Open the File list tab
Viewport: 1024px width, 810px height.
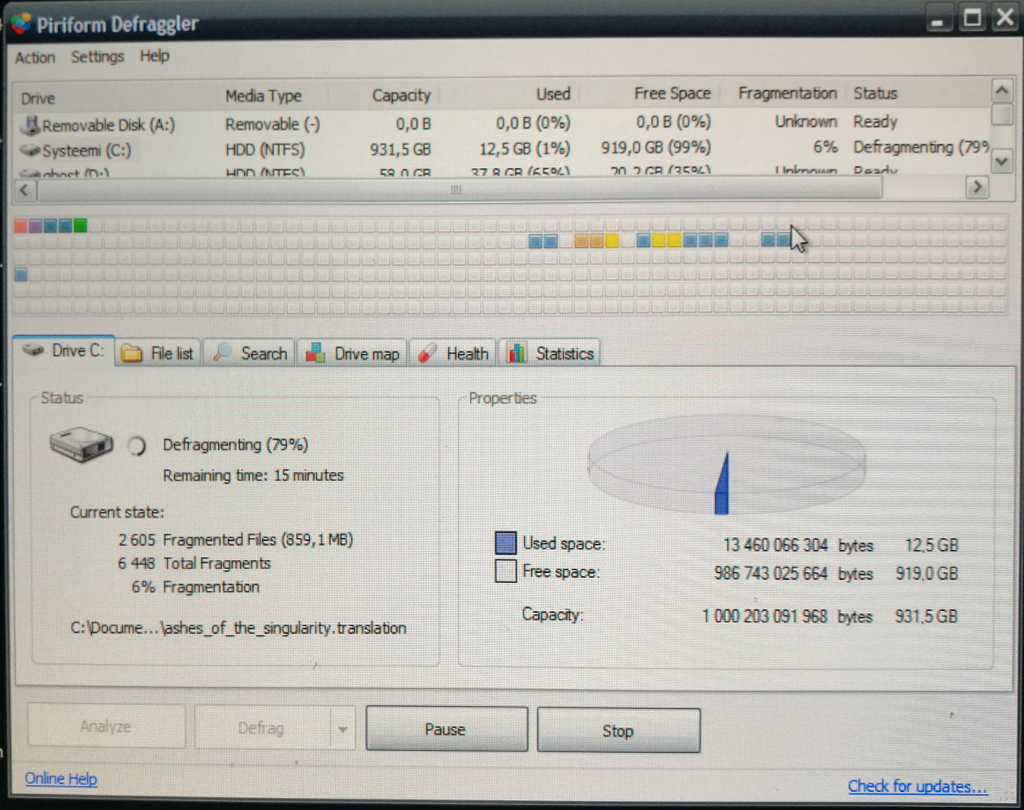click(x=158, y=353)
